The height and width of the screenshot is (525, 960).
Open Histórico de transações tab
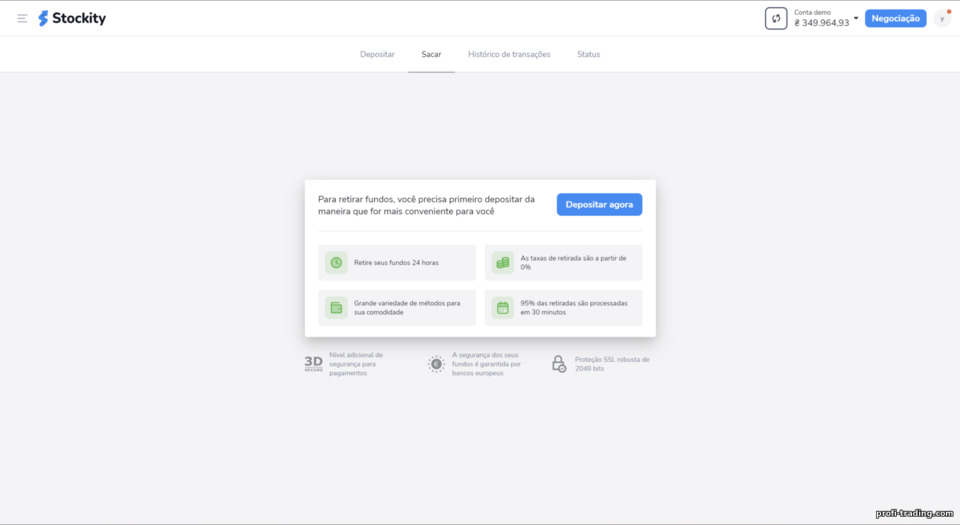(509, 54)
